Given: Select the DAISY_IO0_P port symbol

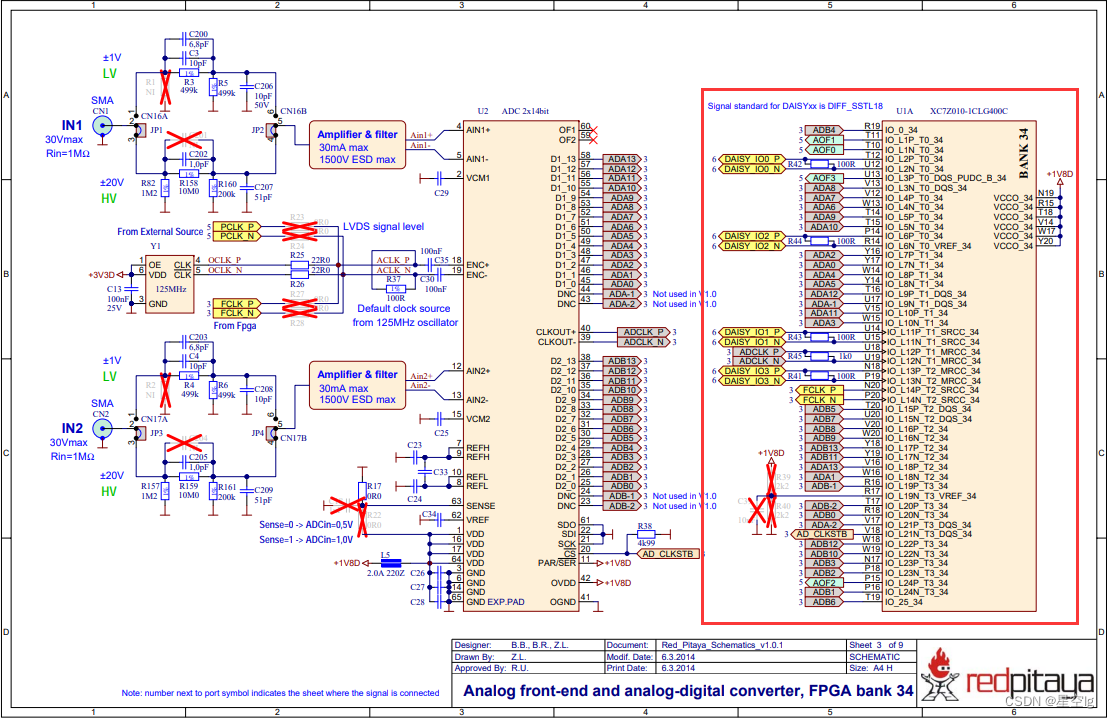Looking at the screenshot, I should click(x=751, y=159).
